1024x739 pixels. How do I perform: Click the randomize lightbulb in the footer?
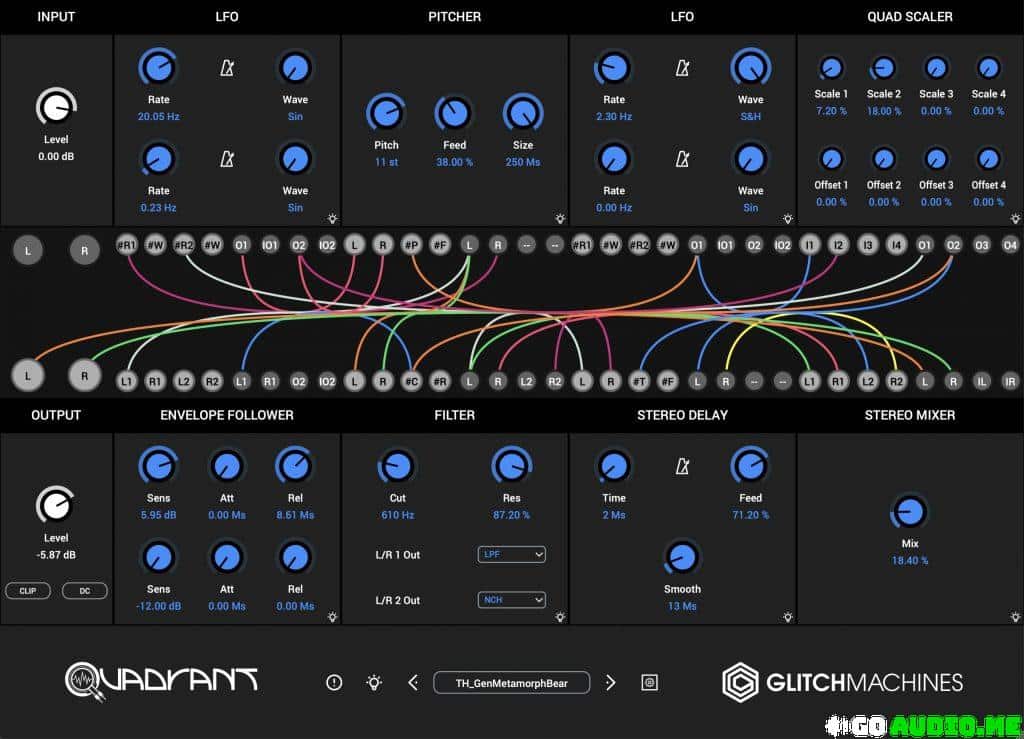(x=375, y=682)
